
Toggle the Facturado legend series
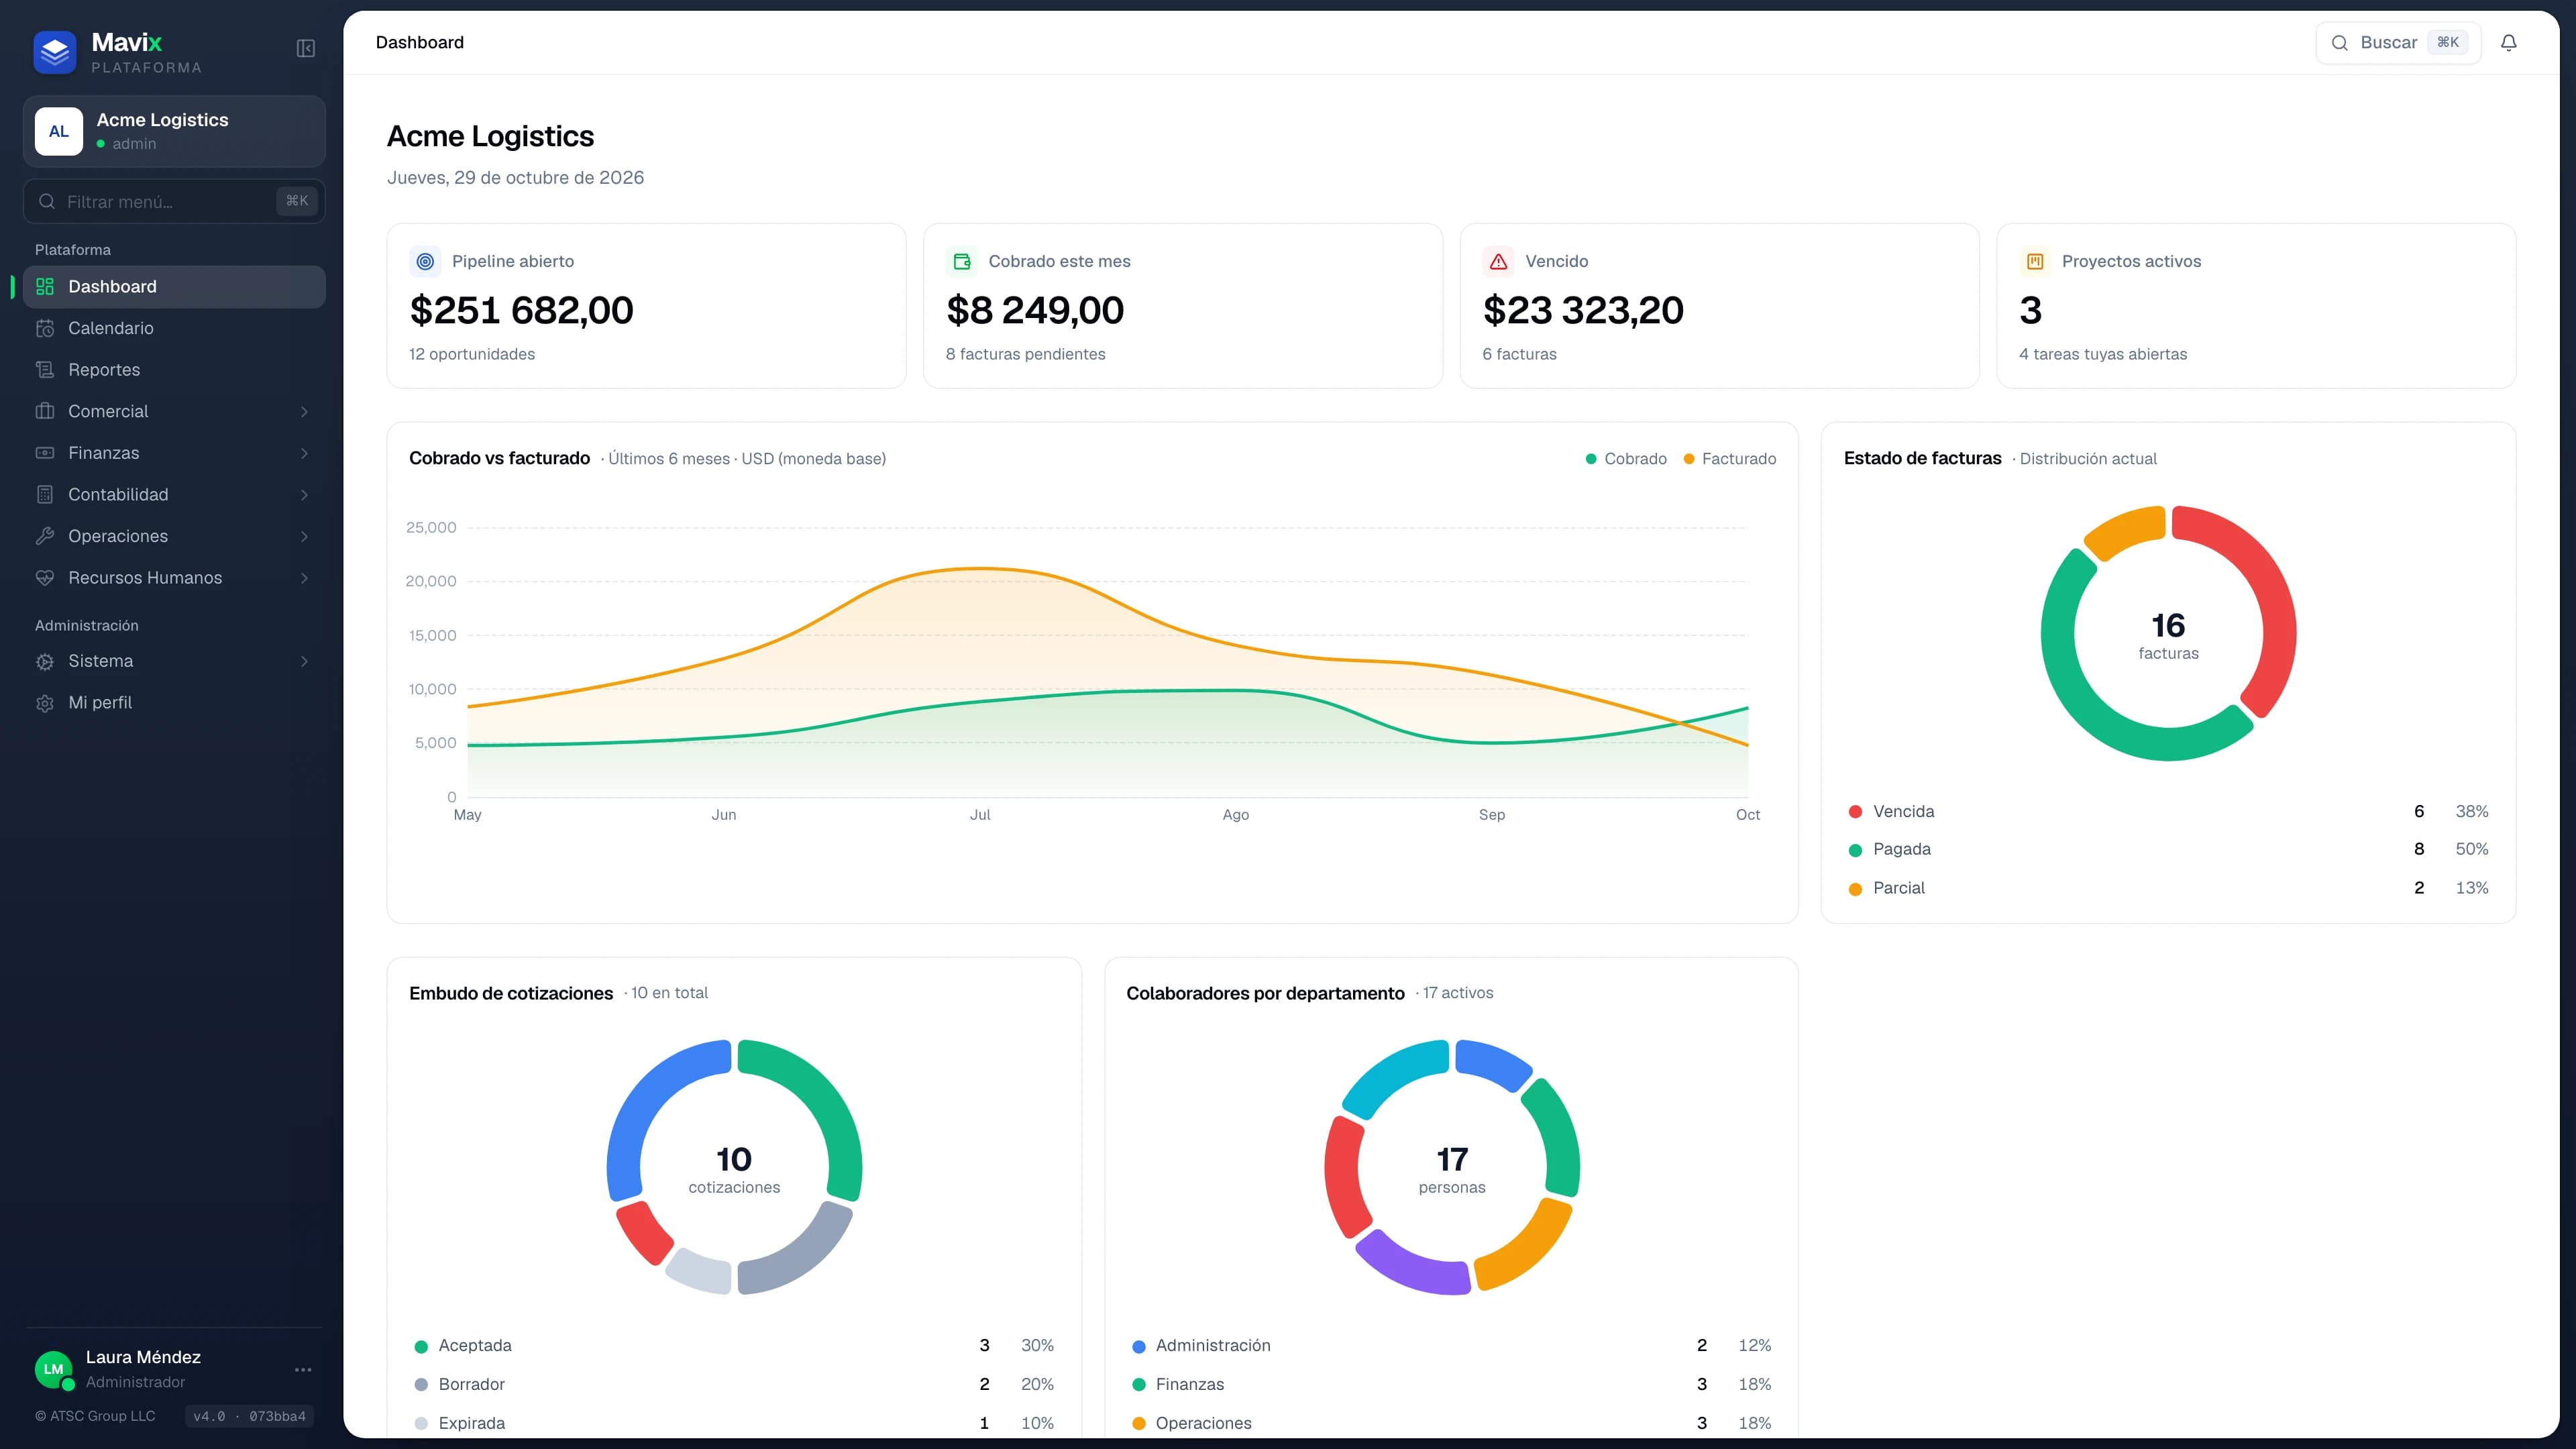click(x=1730, y=459)
